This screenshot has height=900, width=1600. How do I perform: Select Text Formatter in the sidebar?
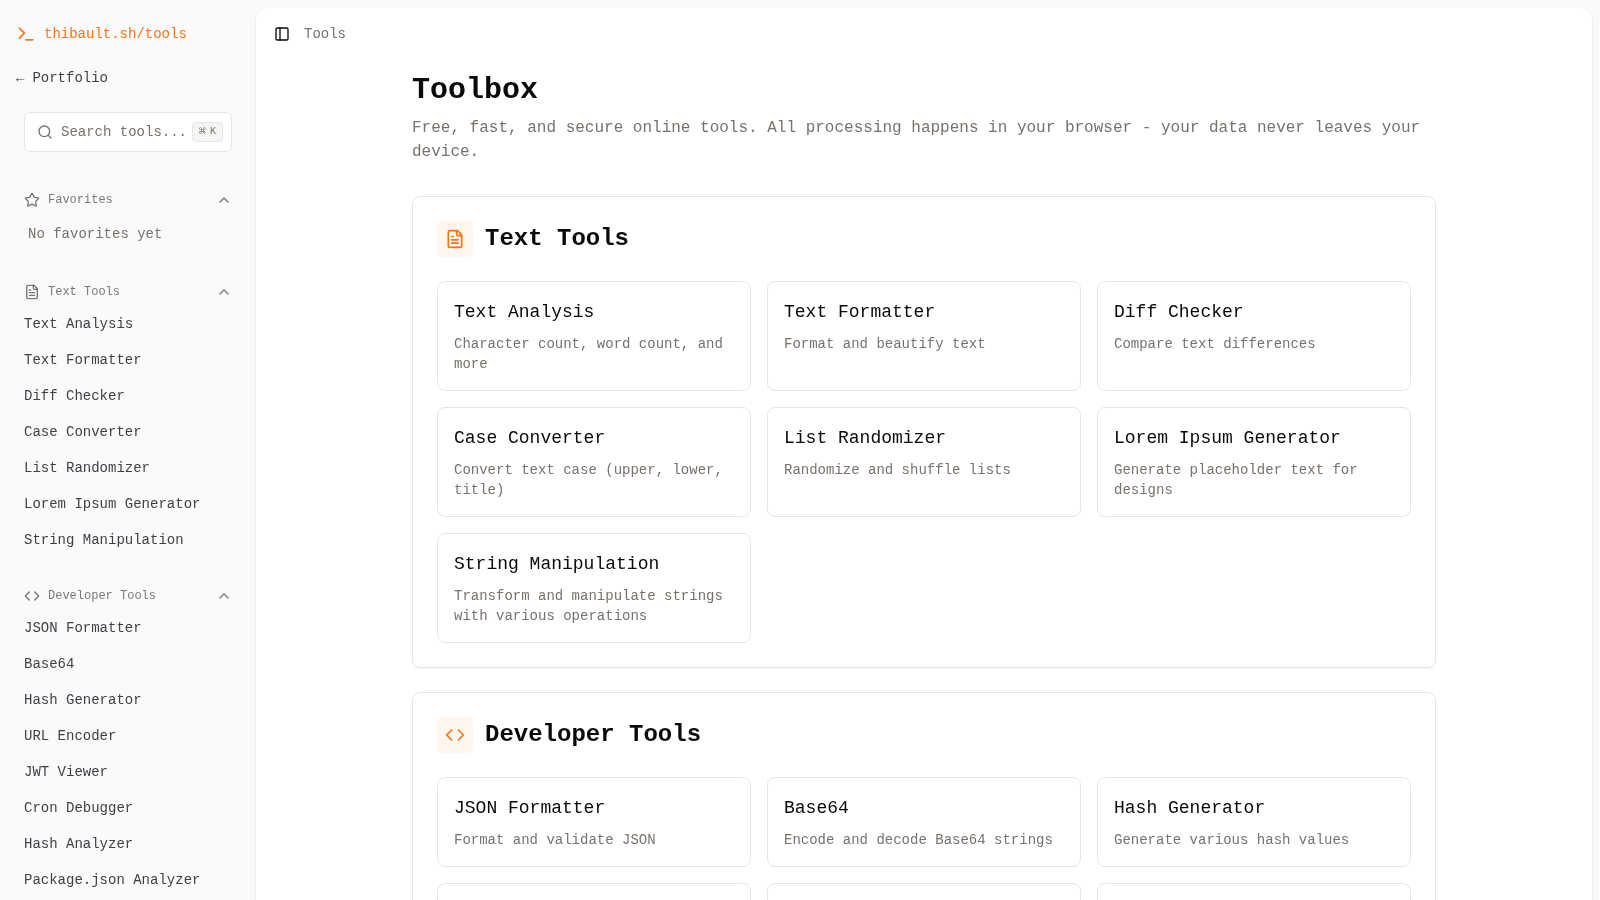(128, 360)
